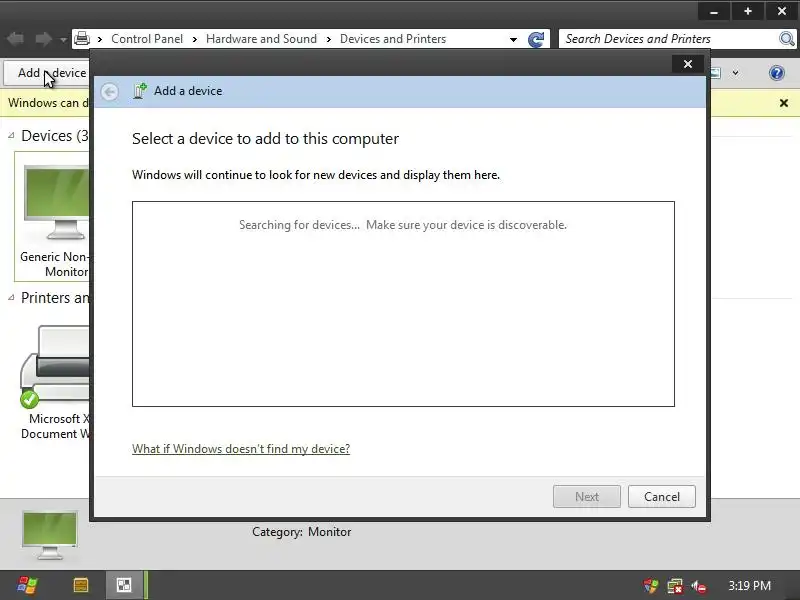Open the Windows Start button
Screen dimensions: 800x600
[x=27, y=585]
